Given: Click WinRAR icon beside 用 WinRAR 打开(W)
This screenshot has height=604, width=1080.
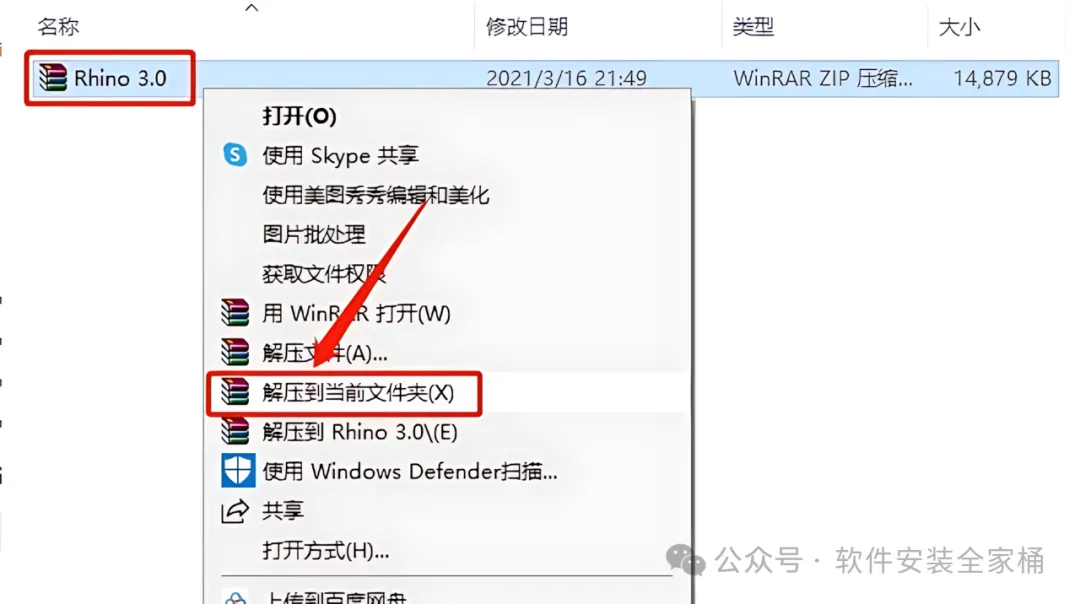Looking at the screenshot, I should 235,313.
